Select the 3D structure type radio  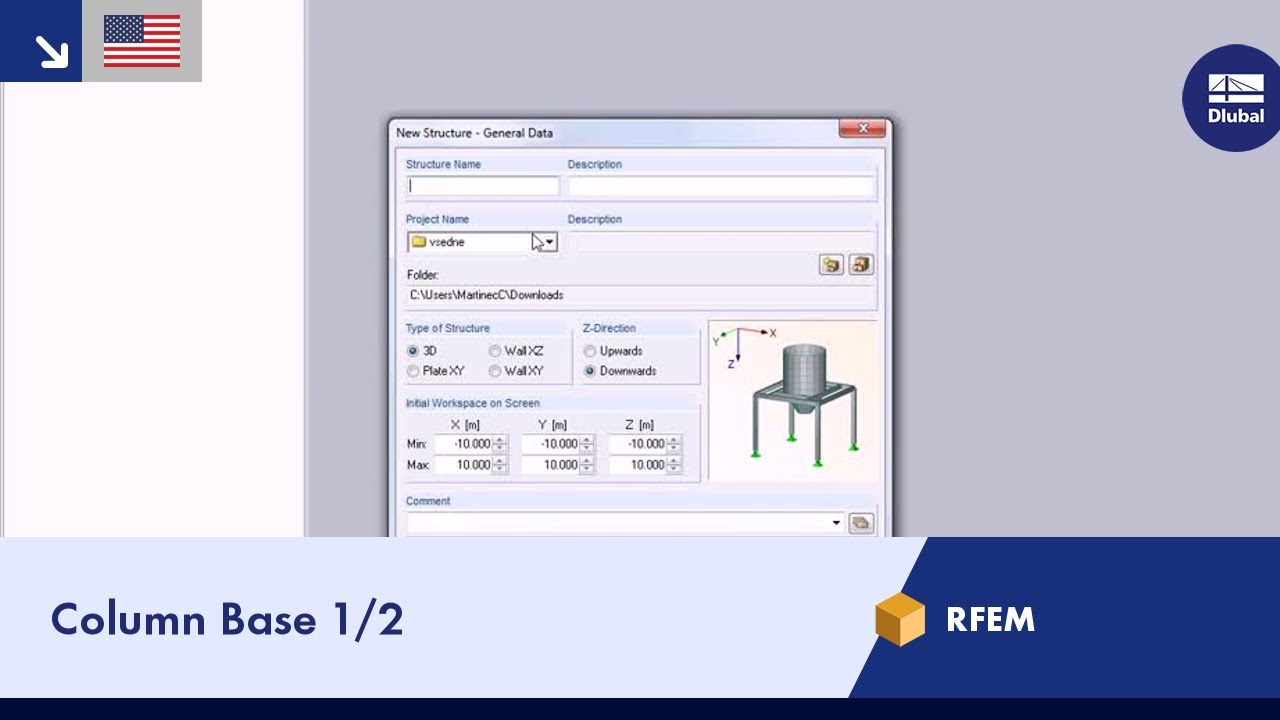(413, 351)
